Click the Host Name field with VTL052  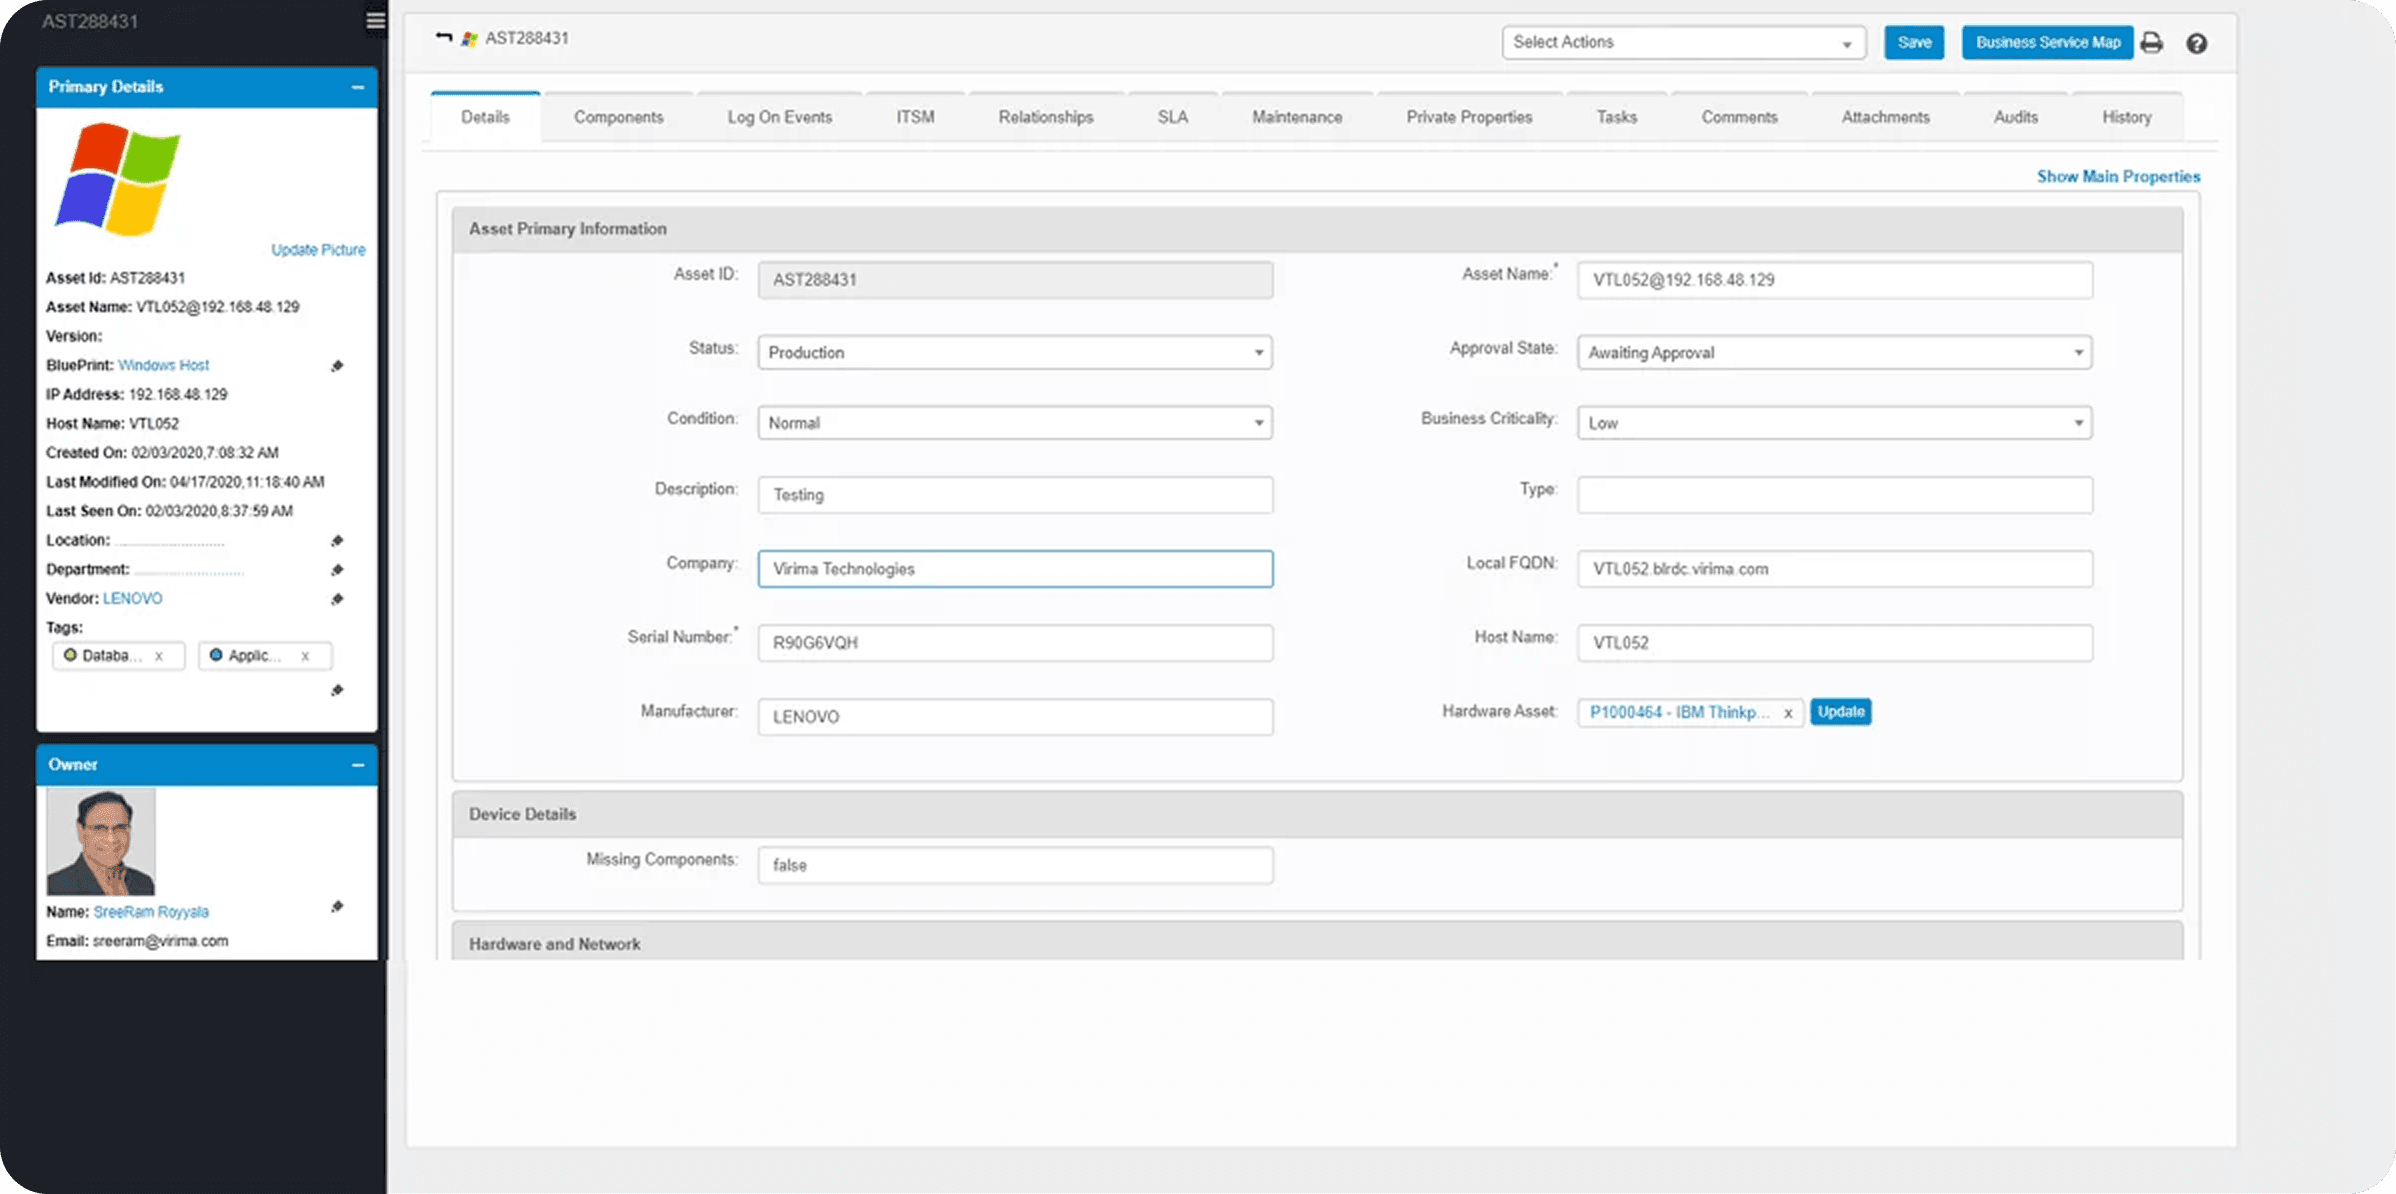[x=1835, y=643]
